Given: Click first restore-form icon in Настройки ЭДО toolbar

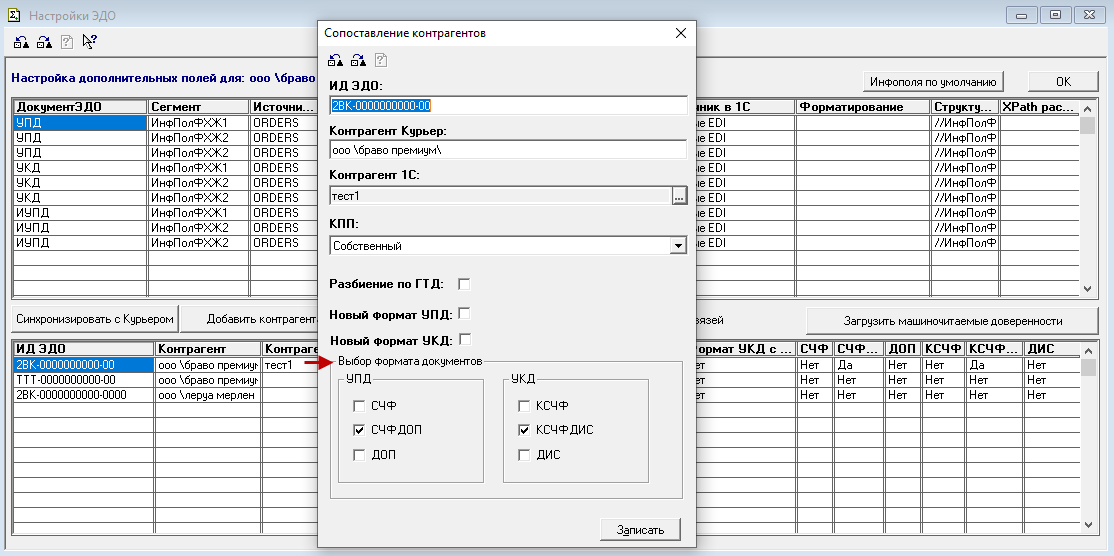Looking at the screenshot, I should pos(21,42).
